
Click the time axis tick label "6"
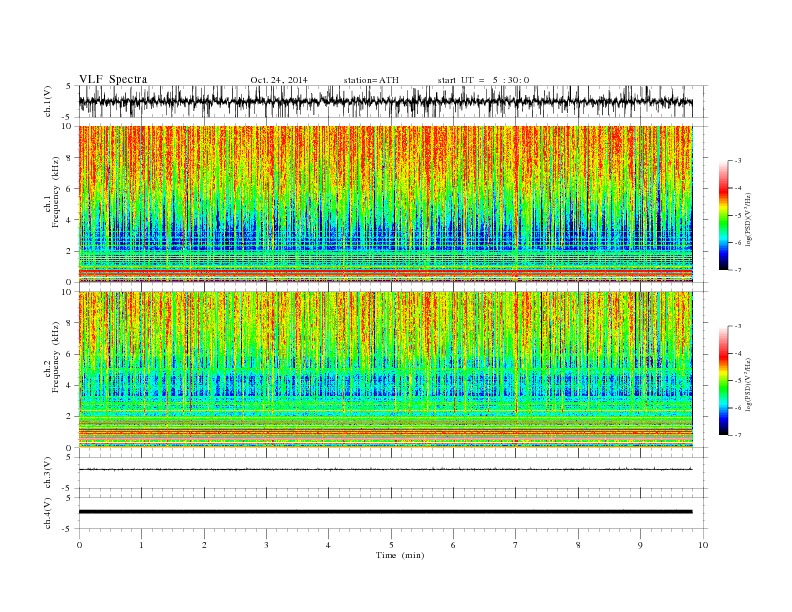tap(454, 545)
